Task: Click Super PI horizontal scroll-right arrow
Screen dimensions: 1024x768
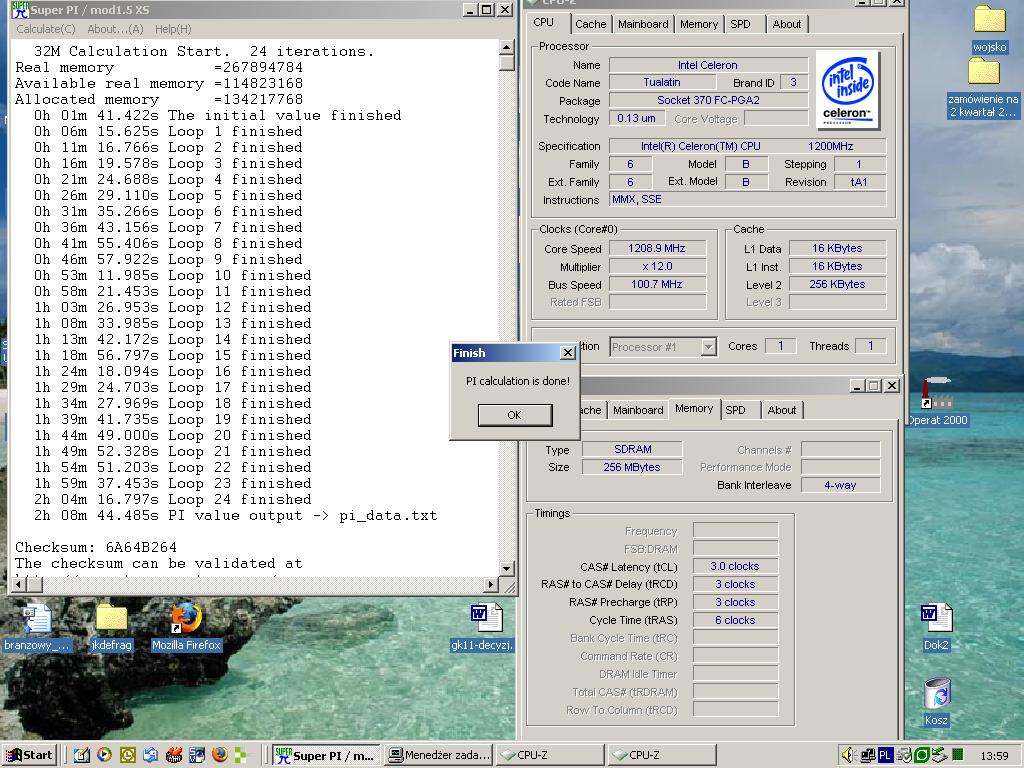Action: tap(491, 585)
